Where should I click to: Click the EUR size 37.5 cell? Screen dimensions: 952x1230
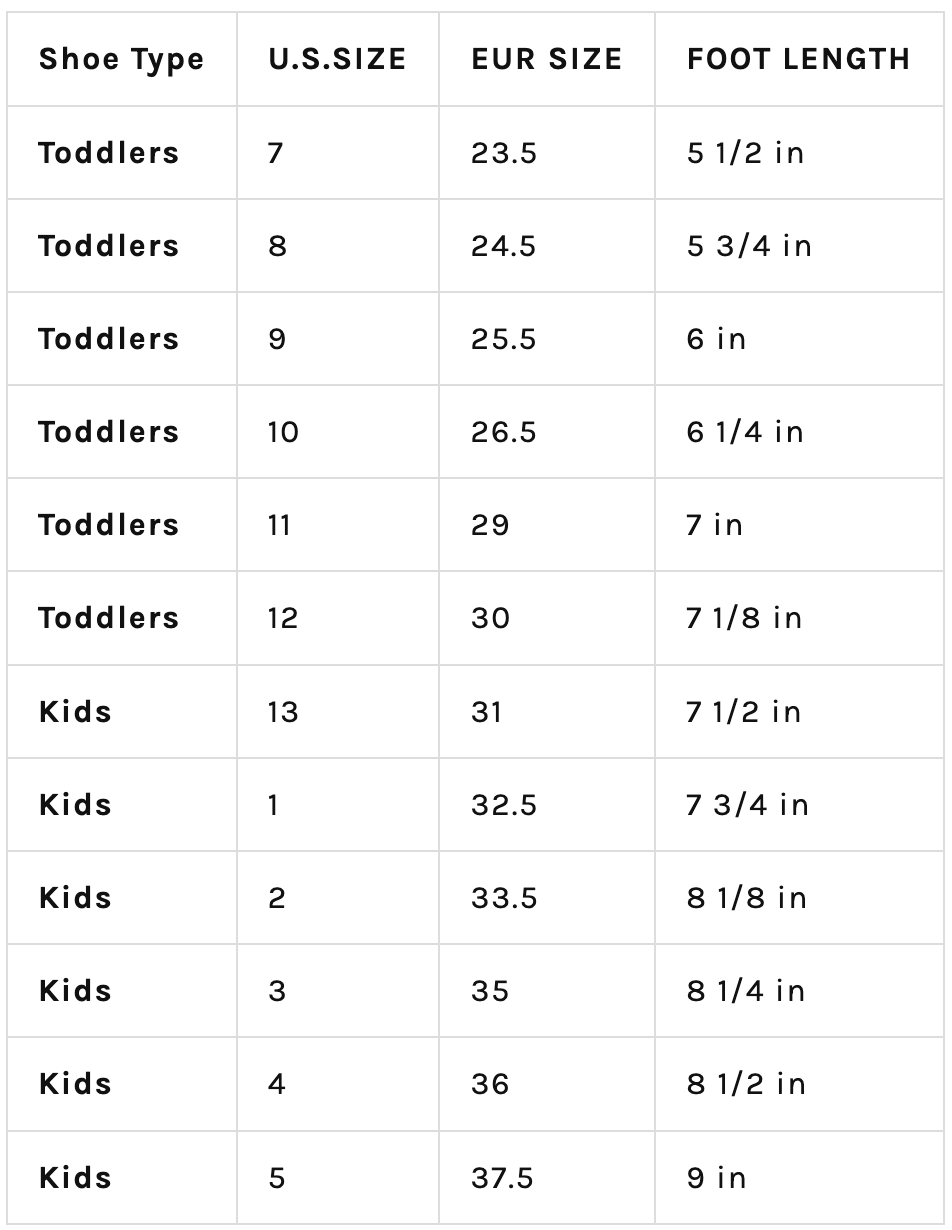[x=547, y=1177]
